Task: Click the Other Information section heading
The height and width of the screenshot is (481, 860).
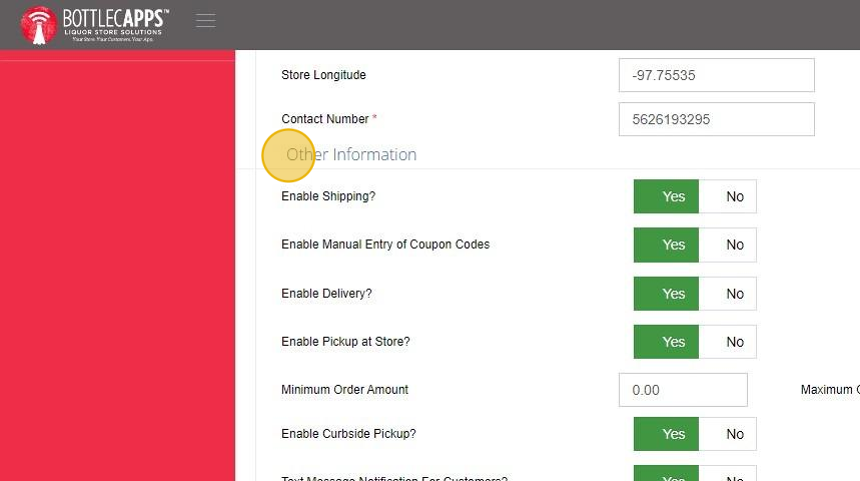Action: click(351, 155)
